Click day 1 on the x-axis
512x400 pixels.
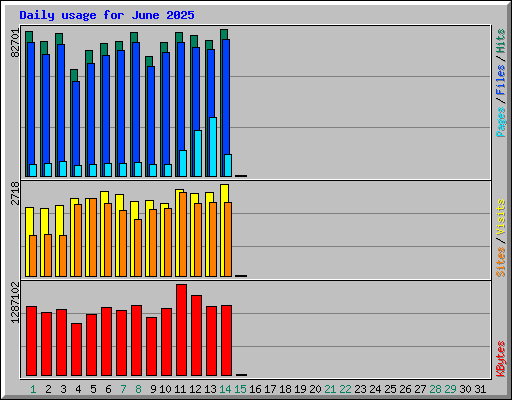[x=33, y=389]
